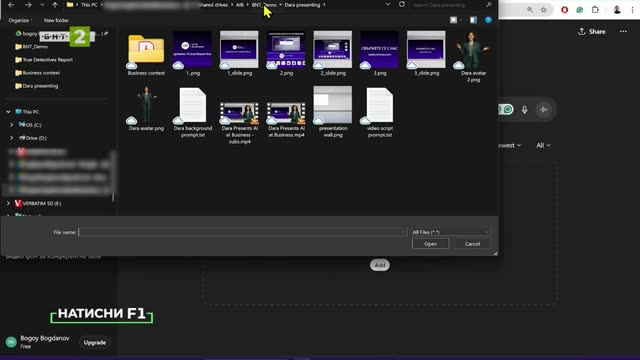Open the browser extensions puzzle icon
The height and width of the screenshot is (360, 640).
(x=595, y=10)
